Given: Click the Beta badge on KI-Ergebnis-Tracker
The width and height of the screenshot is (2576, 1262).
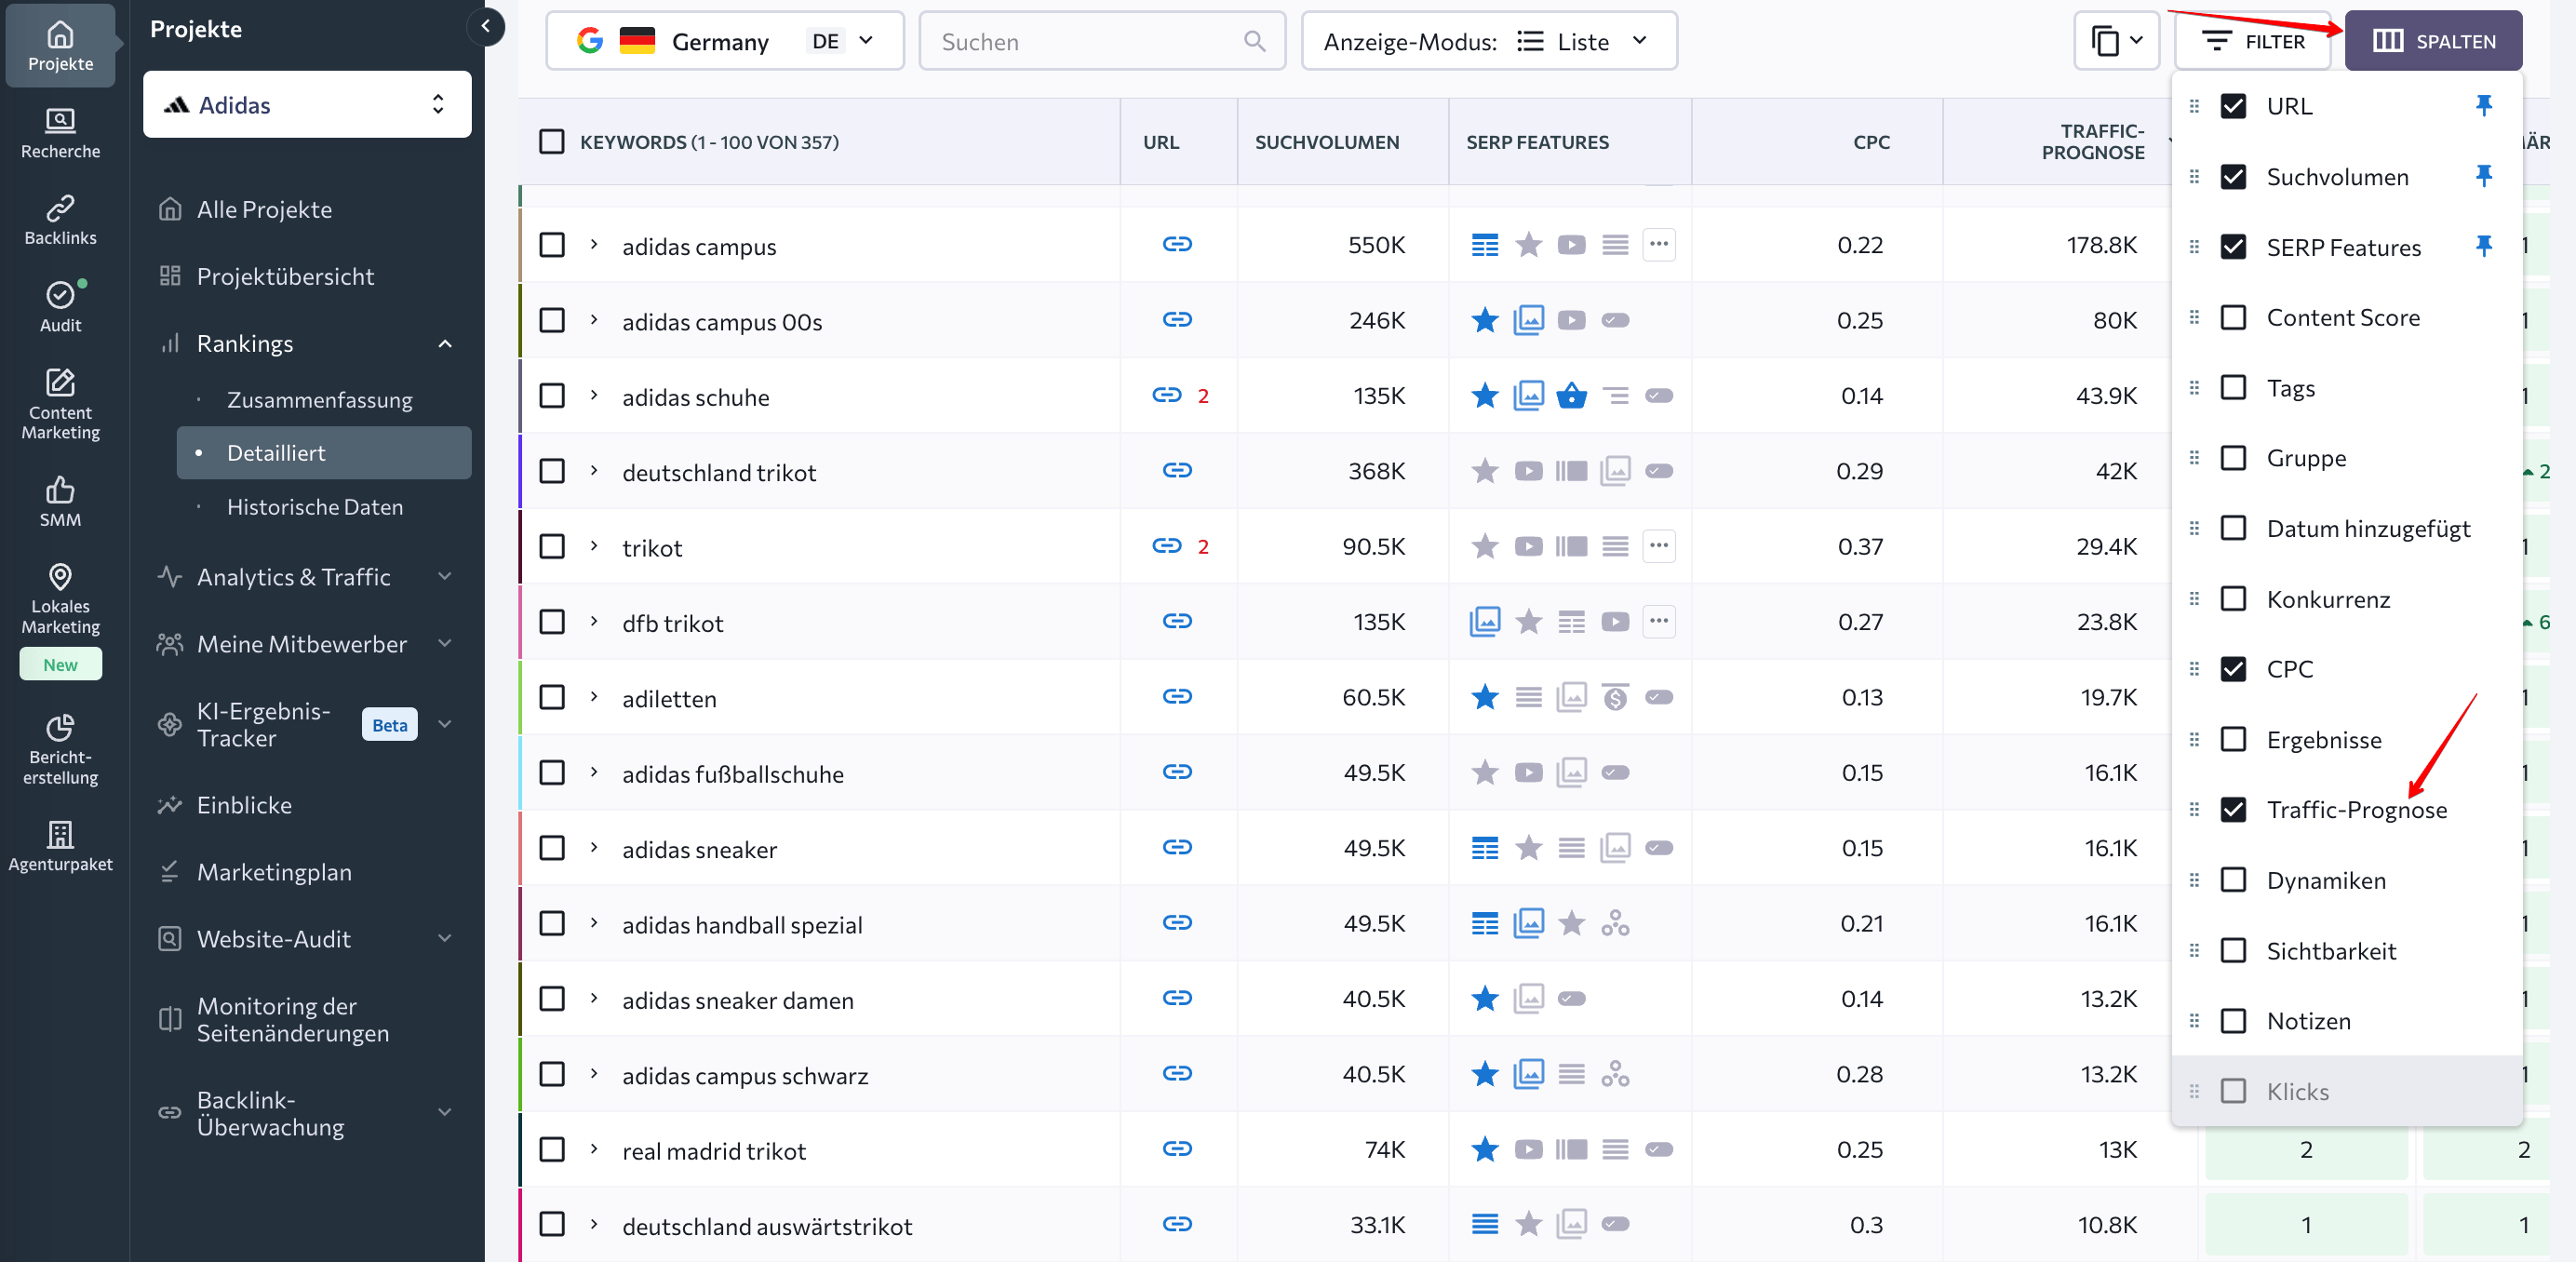Looking at the screenshot, I should pyautogui.click(x=390, y=725).
